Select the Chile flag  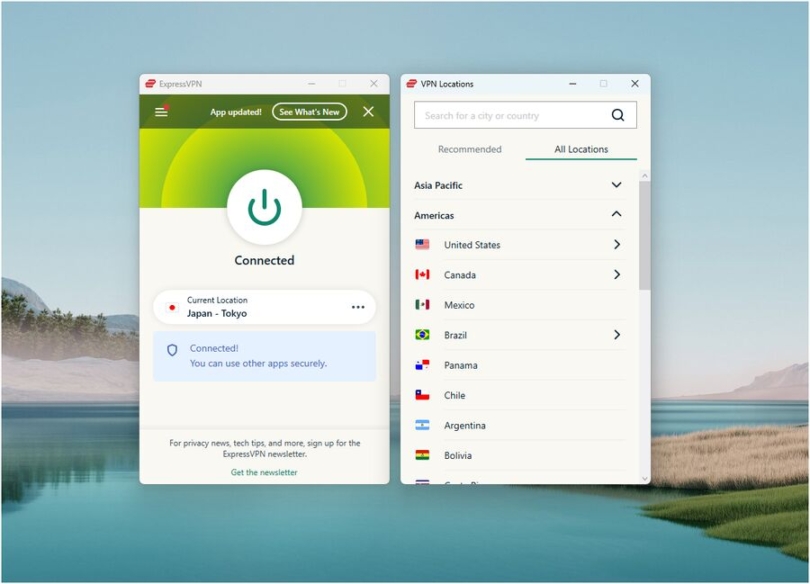pyautogui.click(x=423, y=395)
